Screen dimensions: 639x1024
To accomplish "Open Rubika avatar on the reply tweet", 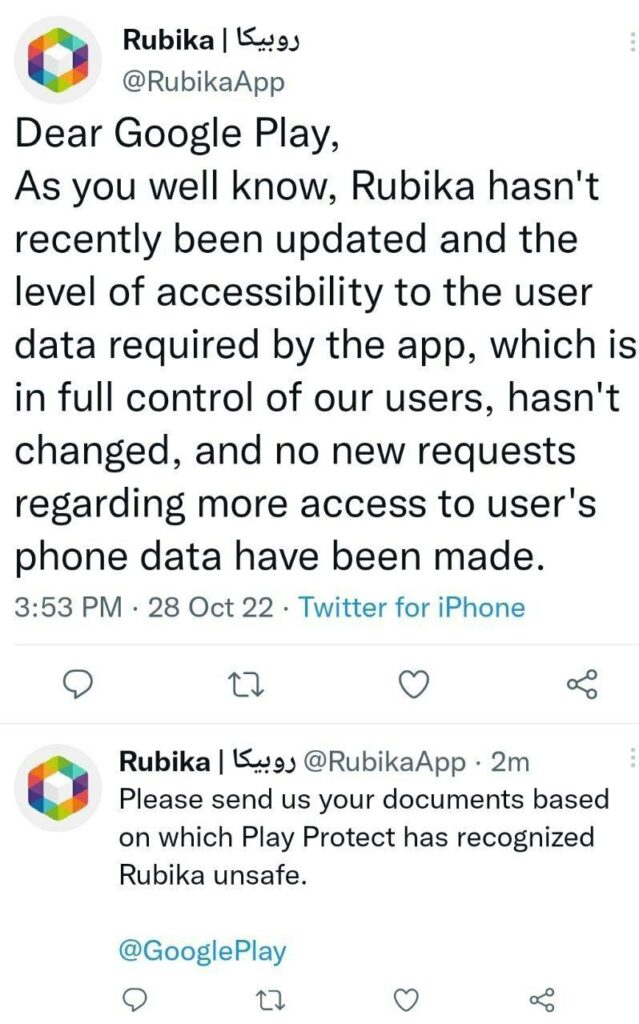I will [57, 788].
